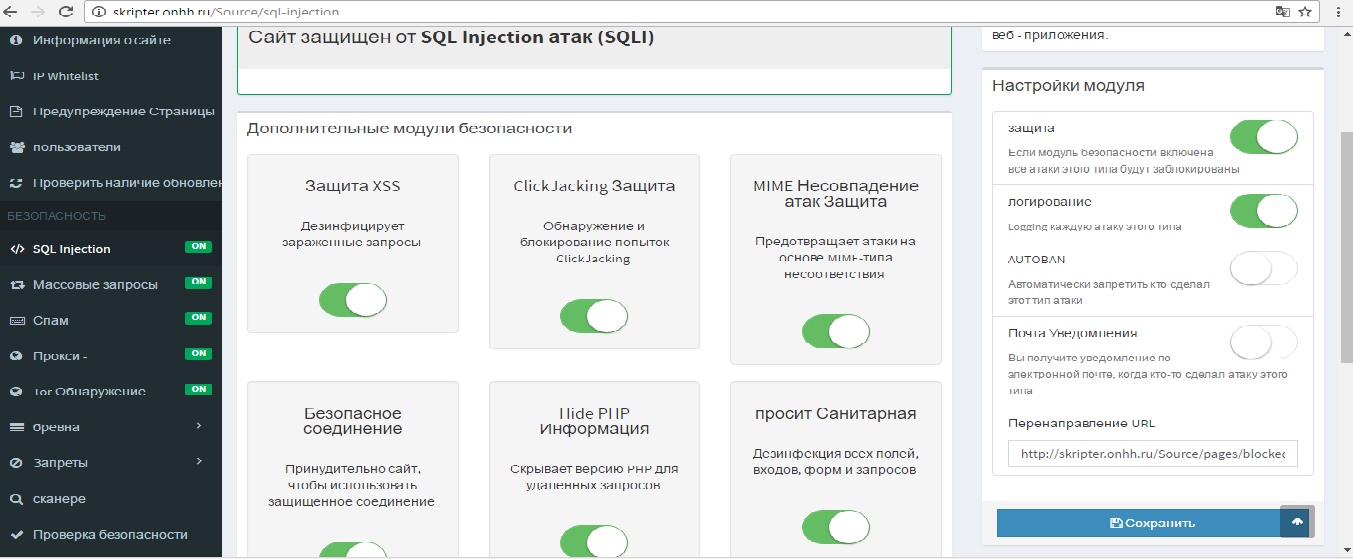The image size is (1353, 559).
Task: Click the flag icon beside IP Whitelist
Action: coord(16,76)
